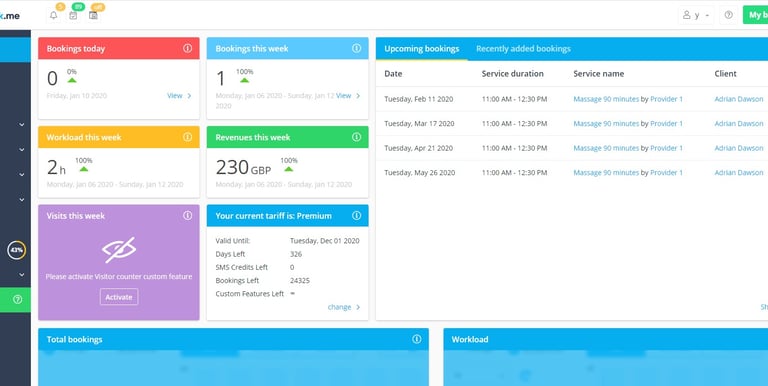Activate the Visitor counter feature
This screenshot has height=386, width=768.
tap(119, 297)
